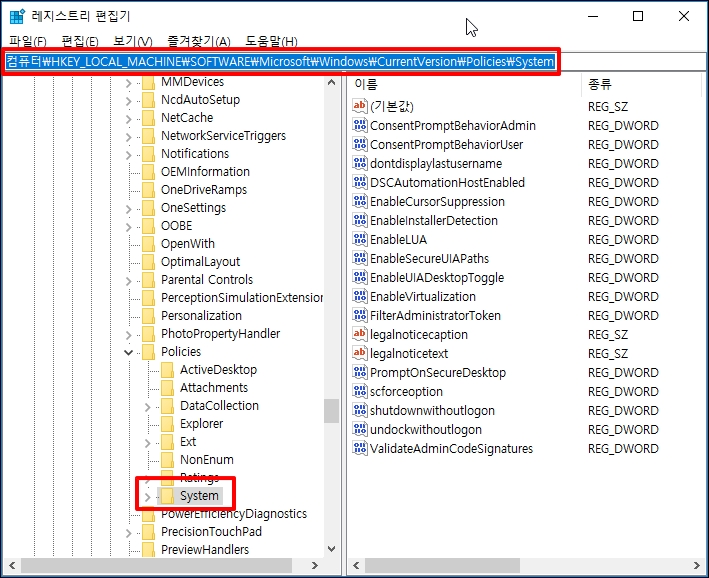Click the DWORD icon next to EnableLUA
The height and width of the screenshot is (578, 709).
point(360,239)
